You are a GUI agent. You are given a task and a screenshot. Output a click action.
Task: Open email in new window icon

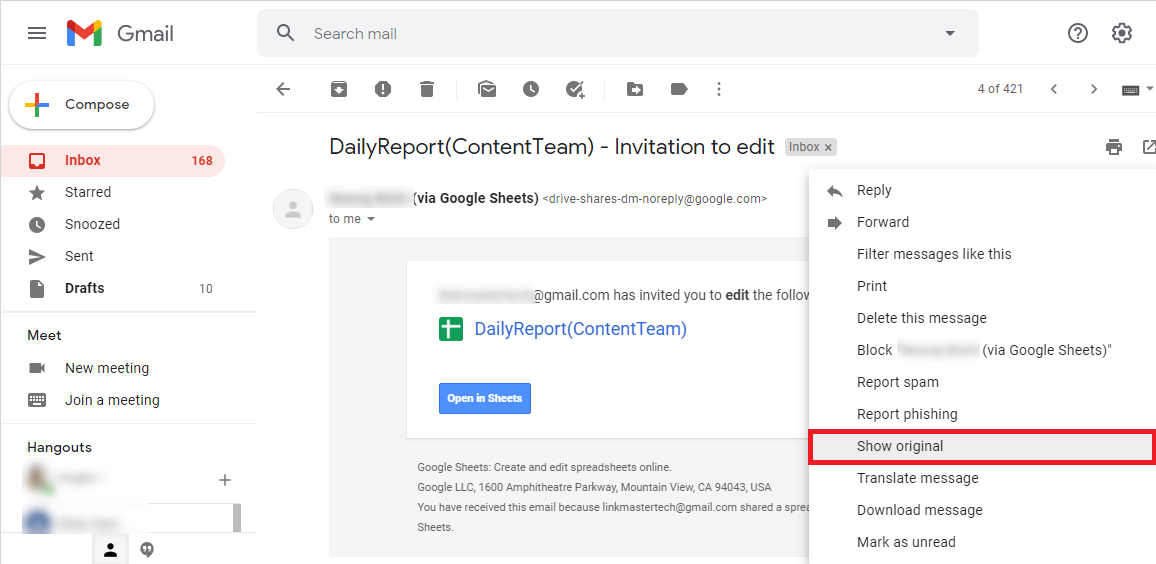(x=1149, y=147)
